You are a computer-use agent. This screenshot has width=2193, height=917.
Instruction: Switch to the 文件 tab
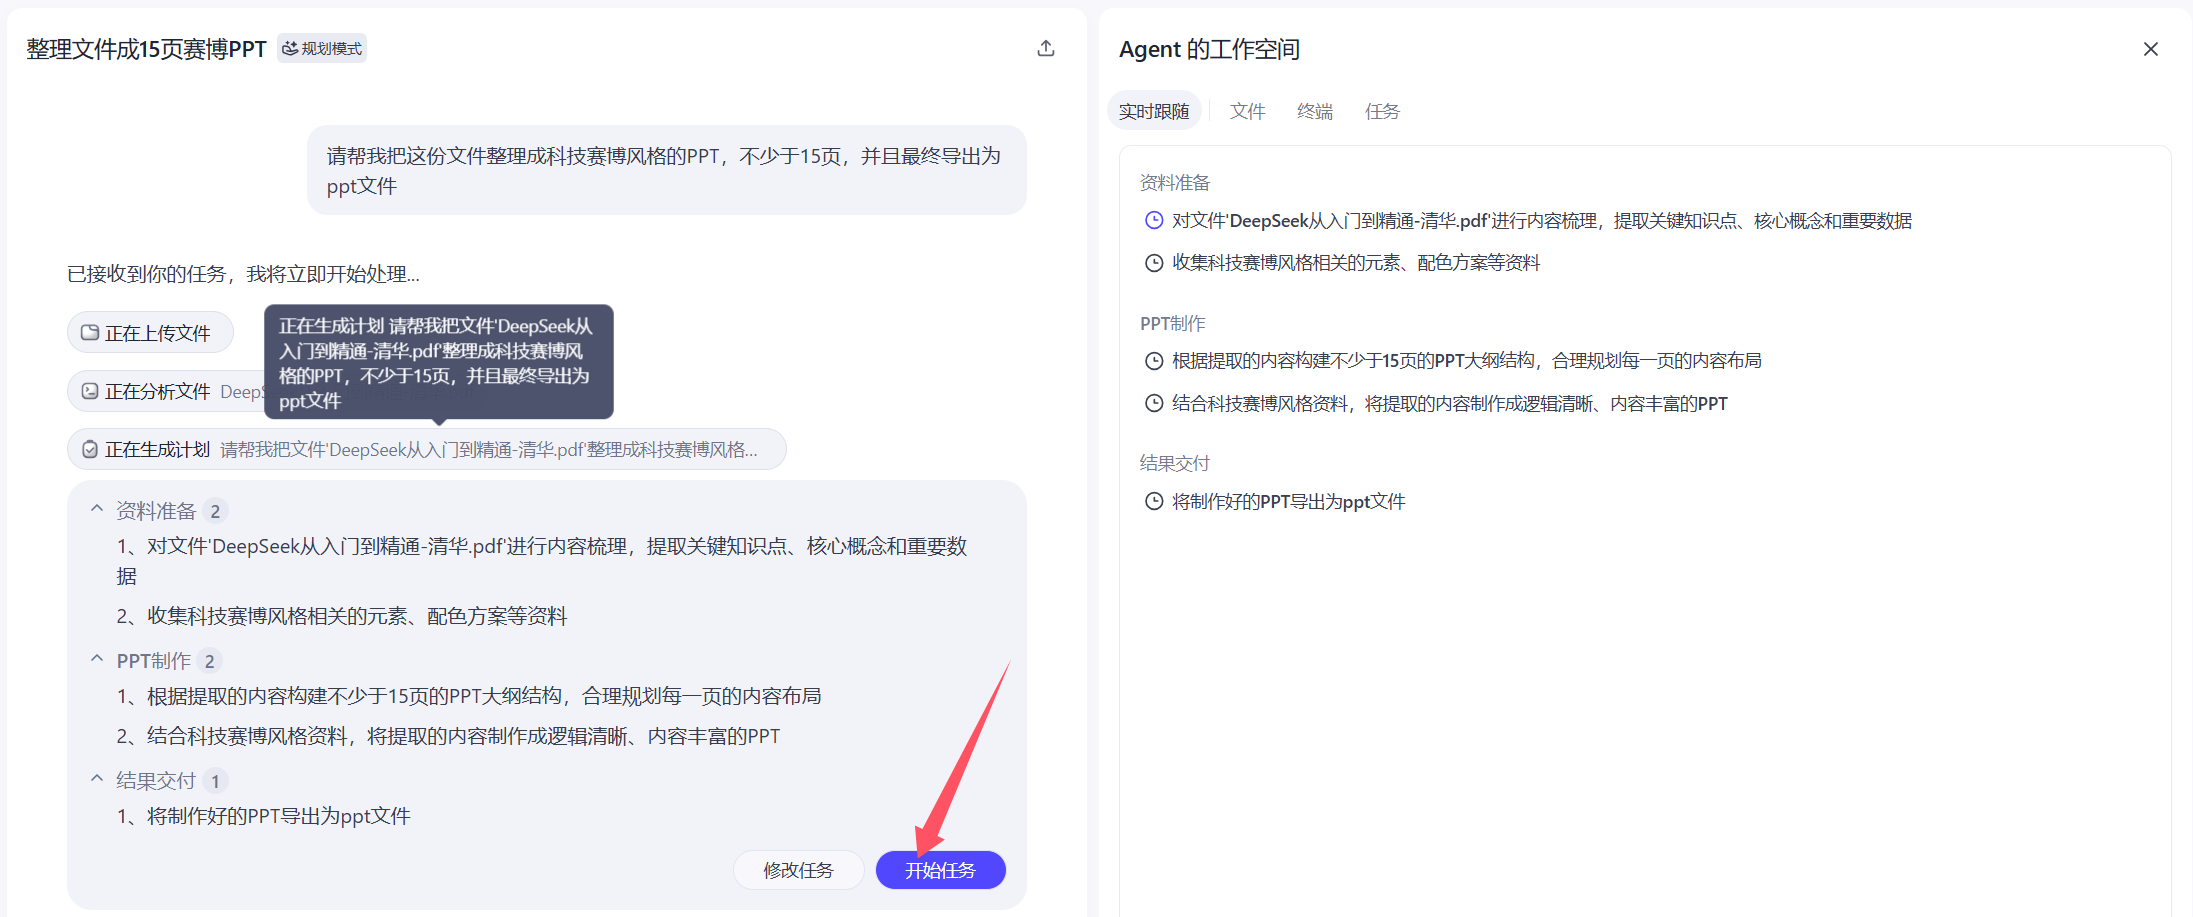(1247, 111)
